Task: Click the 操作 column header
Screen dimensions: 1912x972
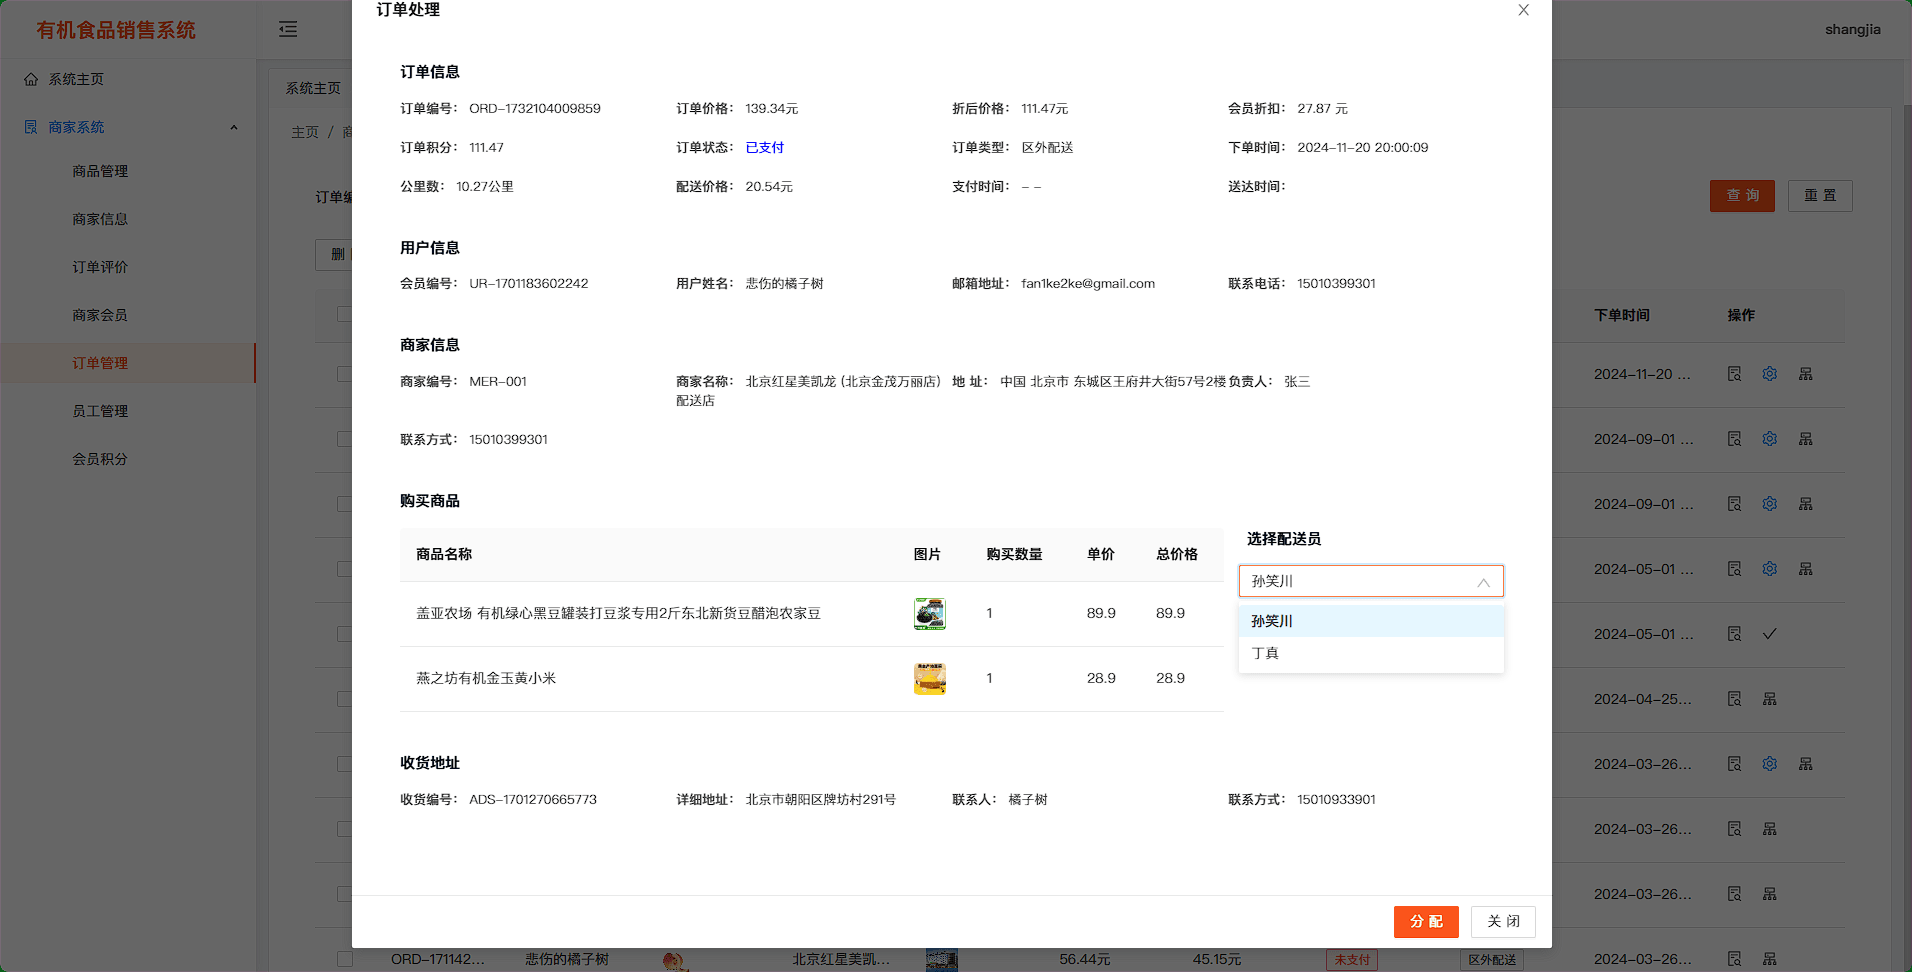Action: [1741, 315]
